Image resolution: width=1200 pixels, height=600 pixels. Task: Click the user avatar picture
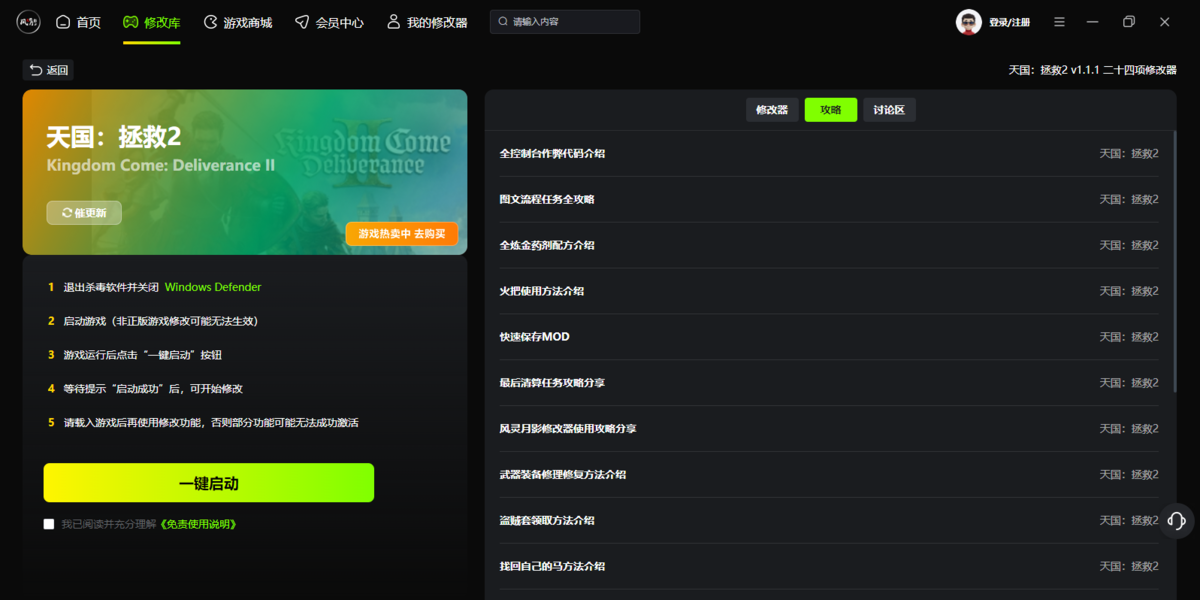tap(968, 22)
